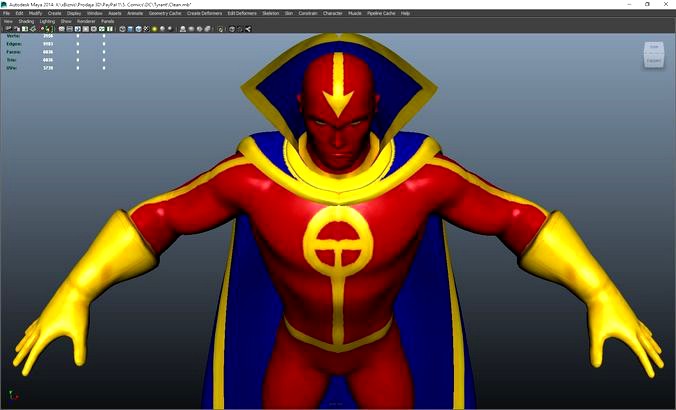Open the Window menu

(94, 13)
